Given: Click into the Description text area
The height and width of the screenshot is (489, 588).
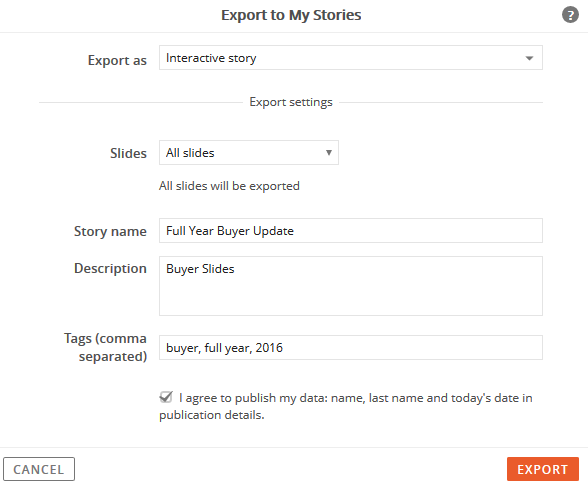Looking at the screenshot, I should click(x=351, y=286).
